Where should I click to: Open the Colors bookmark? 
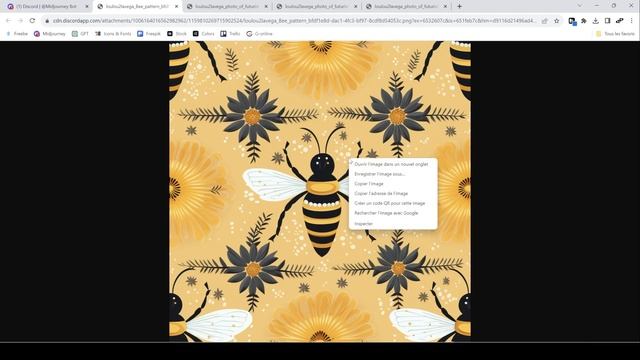coord(203,34)
